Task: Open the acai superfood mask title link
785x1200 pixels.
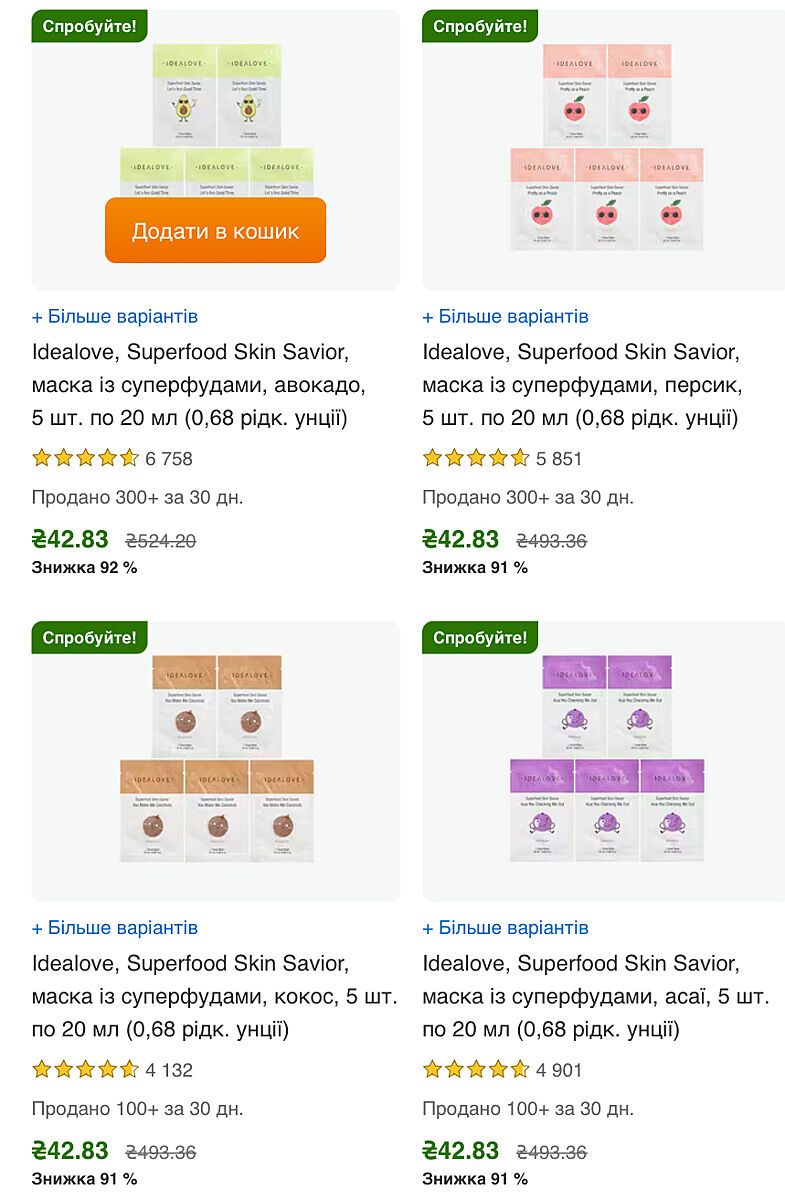Action: tap(595, 996)
